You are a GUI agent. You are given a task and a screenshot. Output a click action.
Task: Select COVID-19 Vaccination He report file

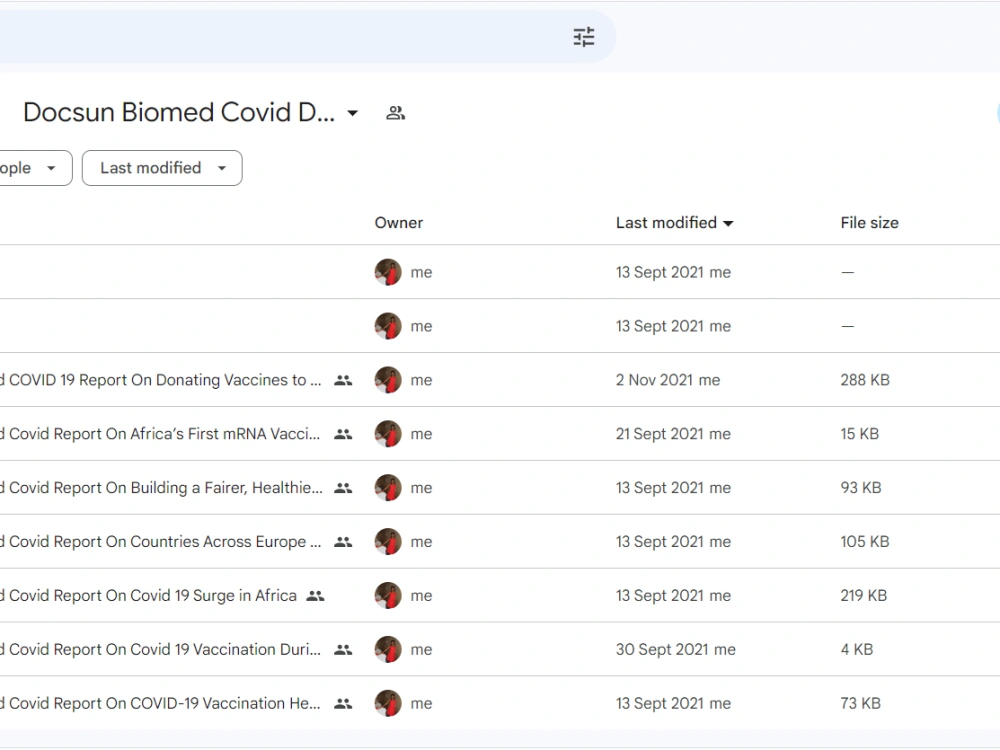[160, 703]
